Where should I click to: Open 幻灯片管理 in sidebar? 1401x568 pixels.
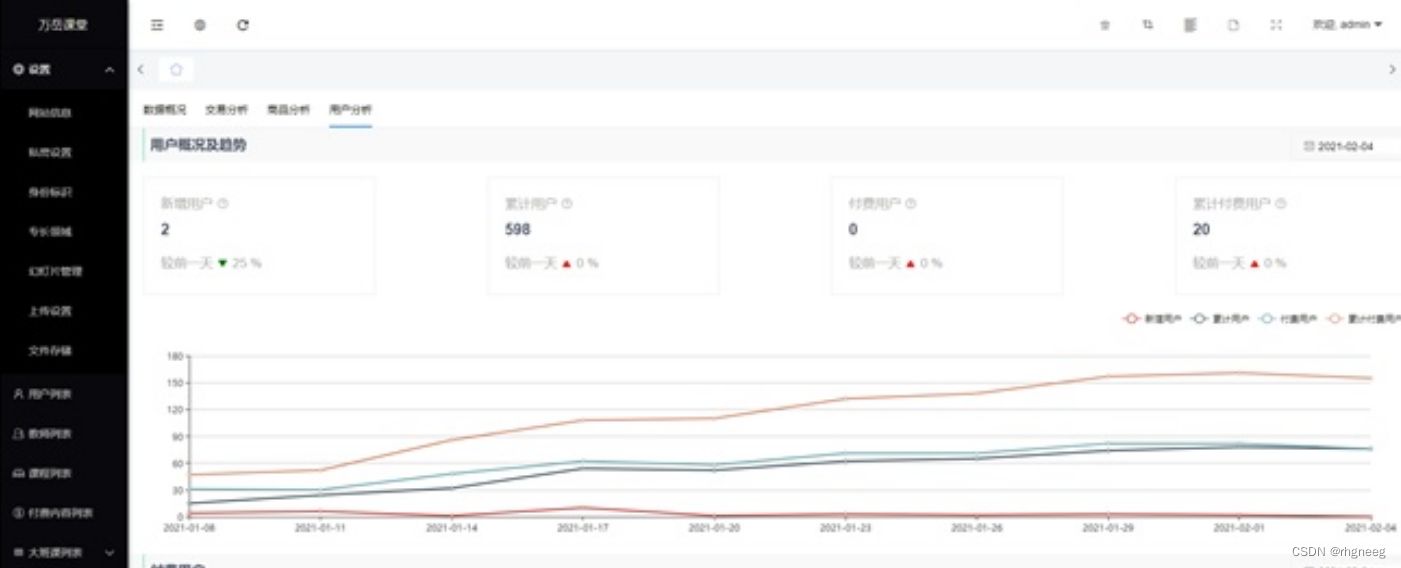(56, 271)
